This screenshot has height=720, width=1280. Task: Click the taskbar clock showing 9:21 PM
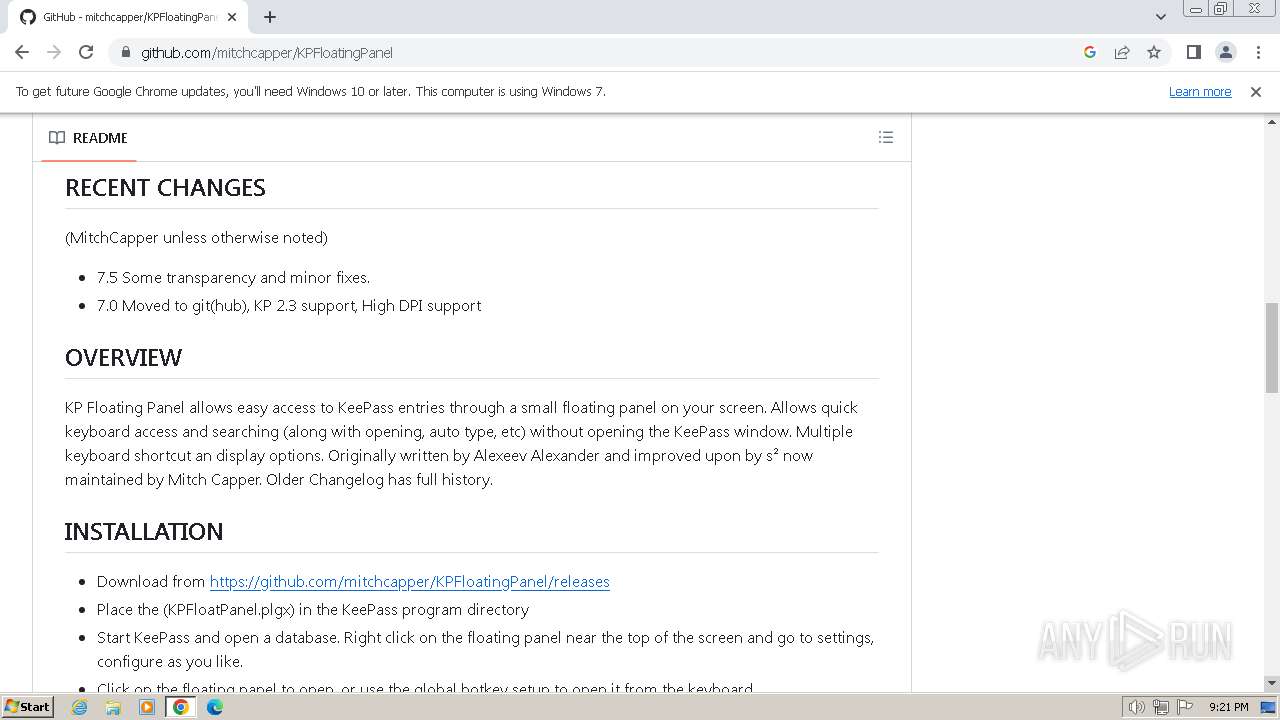(x=1228, y=707)
